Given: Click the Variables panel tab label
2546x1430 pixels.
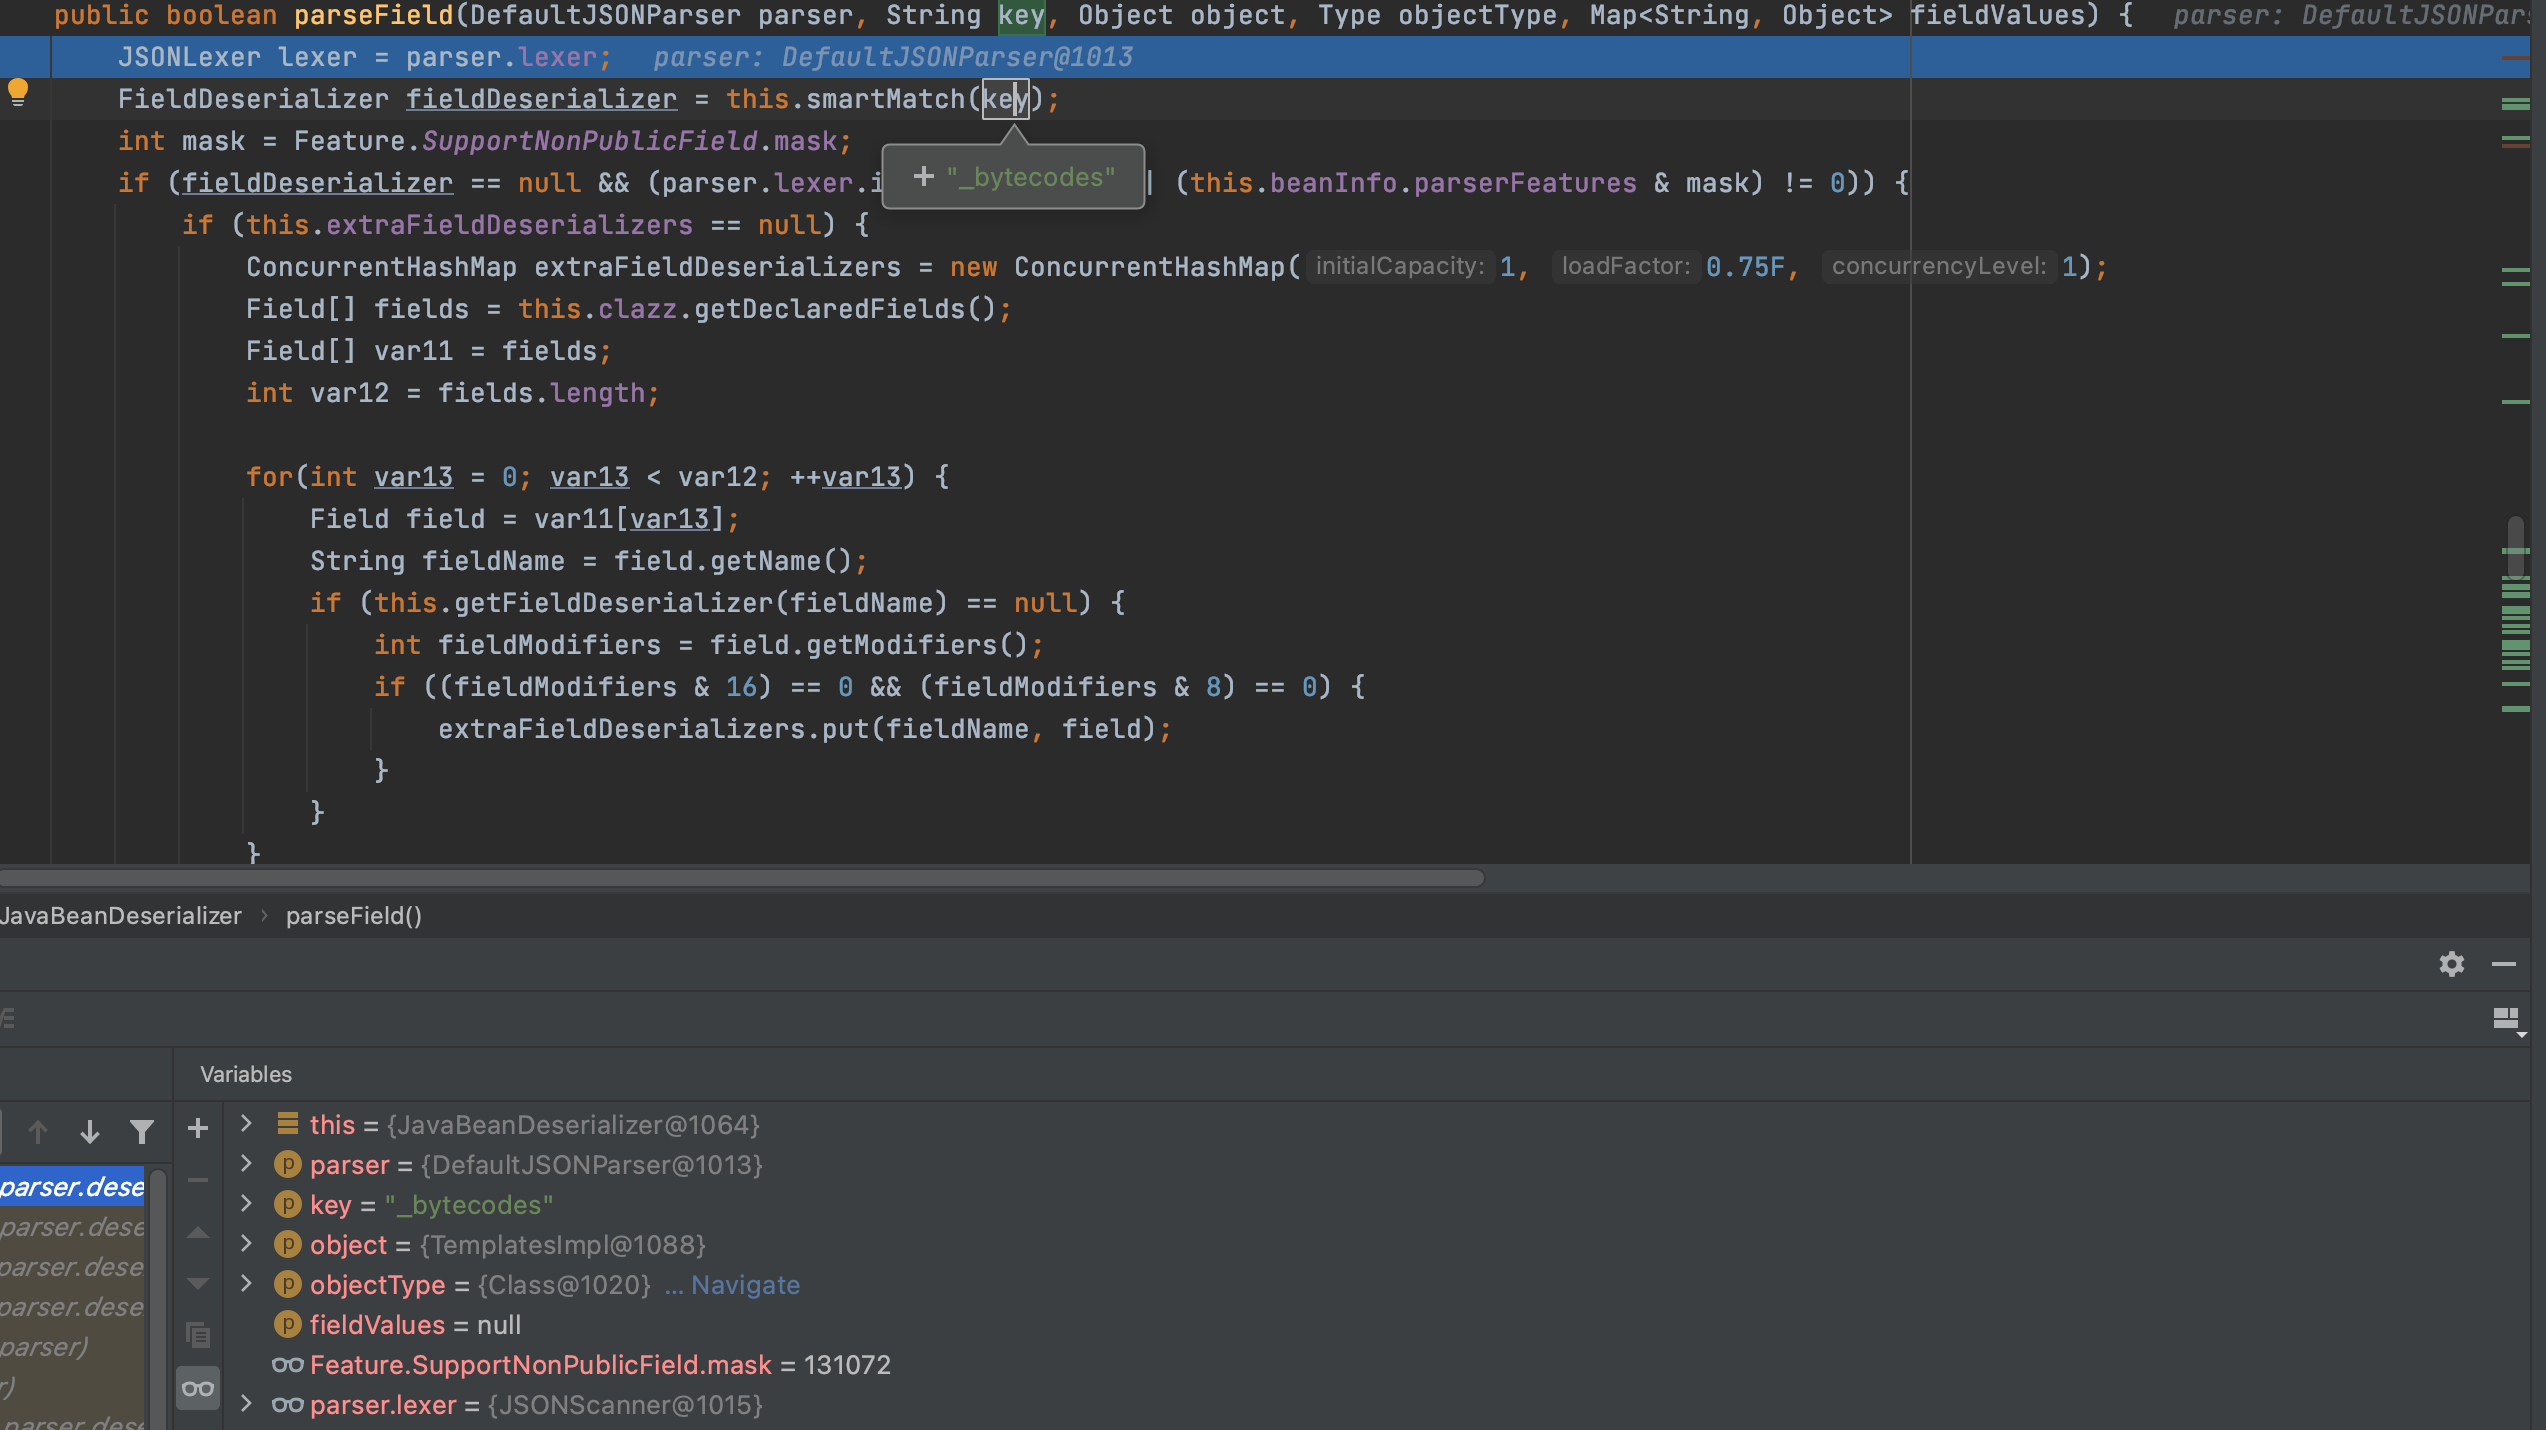Looking at the screenshot, I should 246,1074.
